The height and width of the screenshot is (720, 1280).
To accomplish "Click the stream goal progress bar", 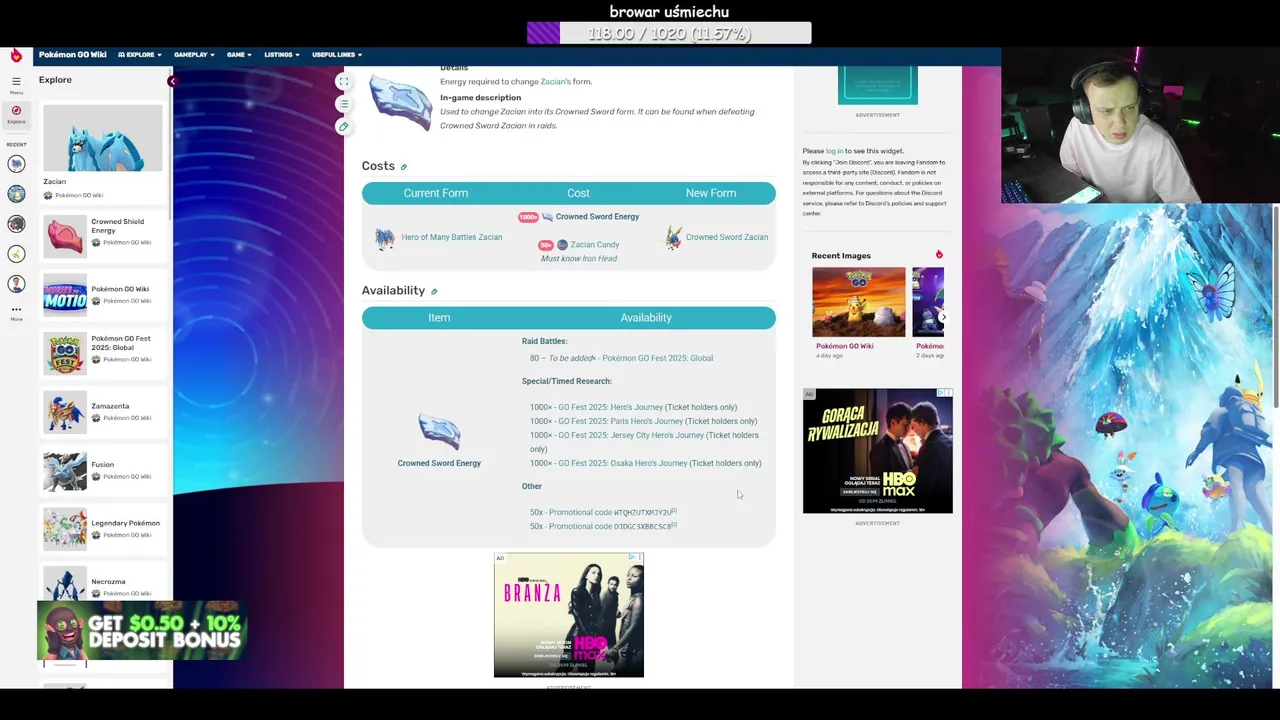I will click(669, 33).
